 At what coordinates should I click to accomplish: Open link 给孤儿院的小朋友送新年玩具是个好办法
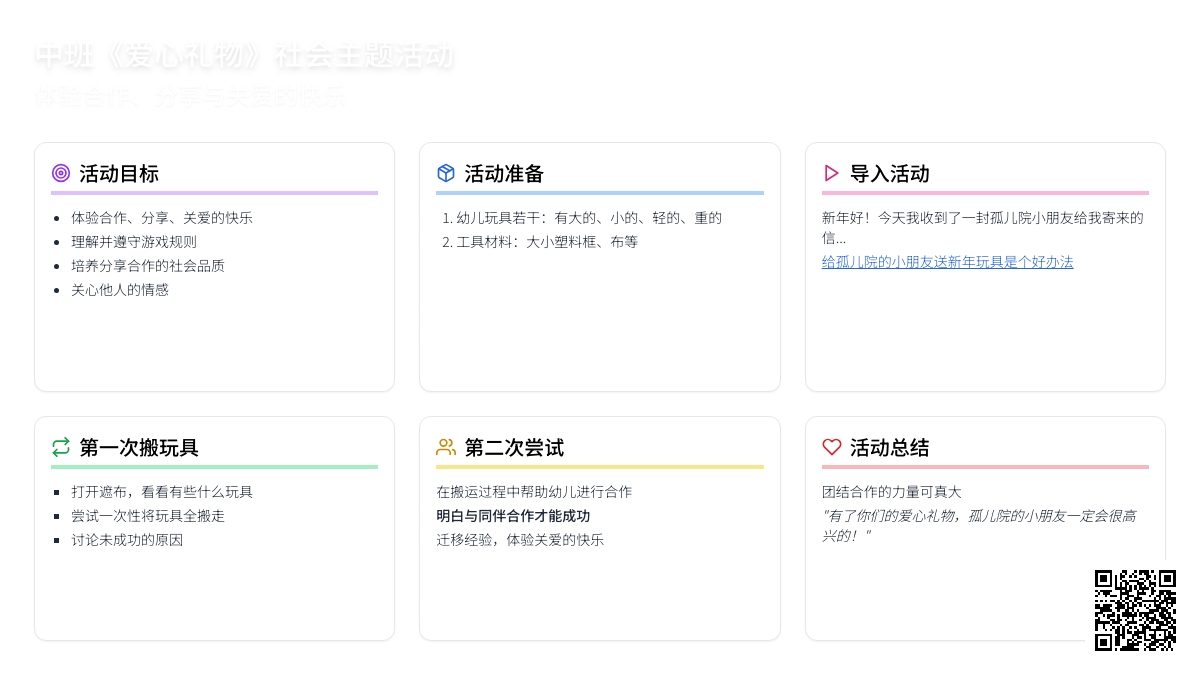[947, 262]
